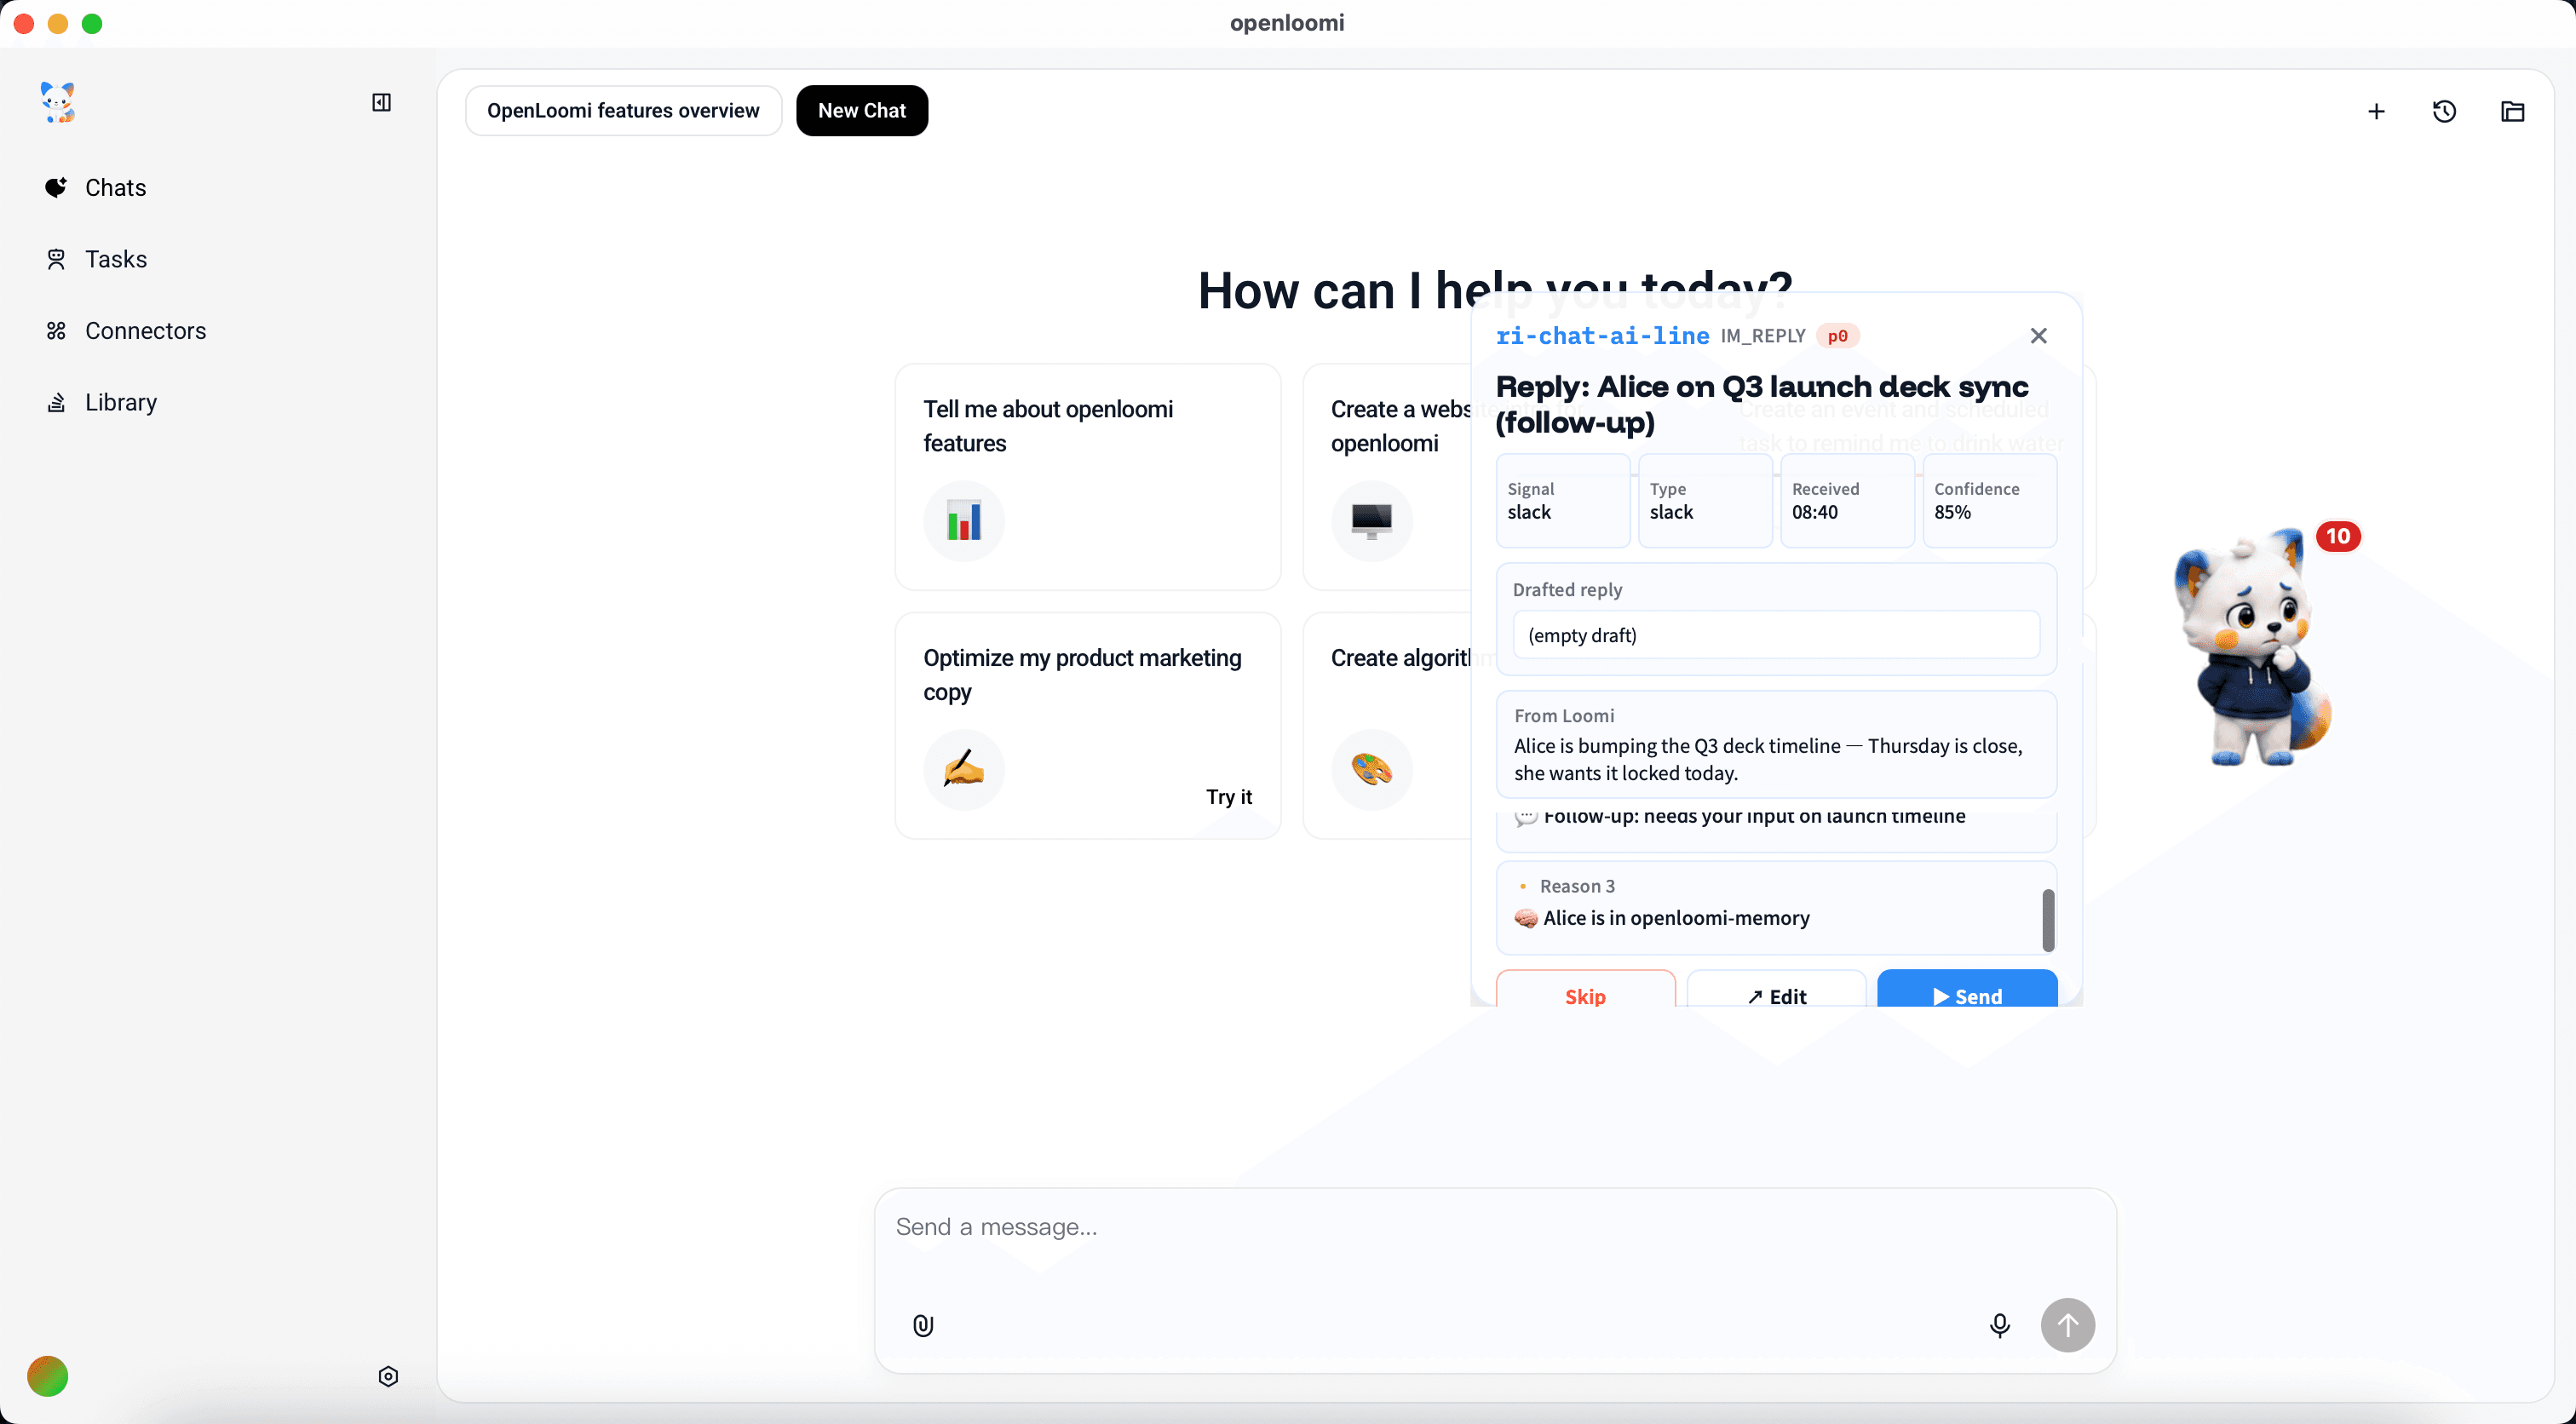
Task: Click 'Try it' on marketing copy card
Action: click(1228, 796)
